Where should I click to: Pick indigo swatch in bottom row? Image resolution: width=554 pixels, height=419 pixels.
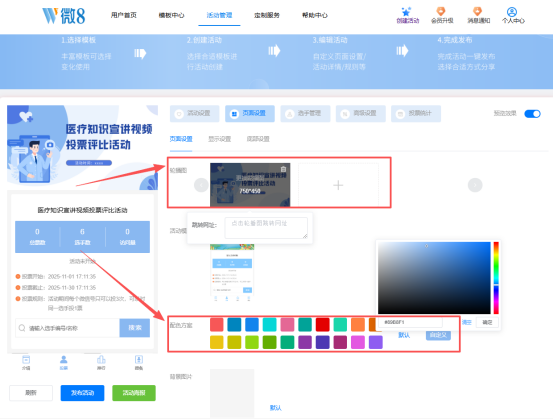point(323,342)
